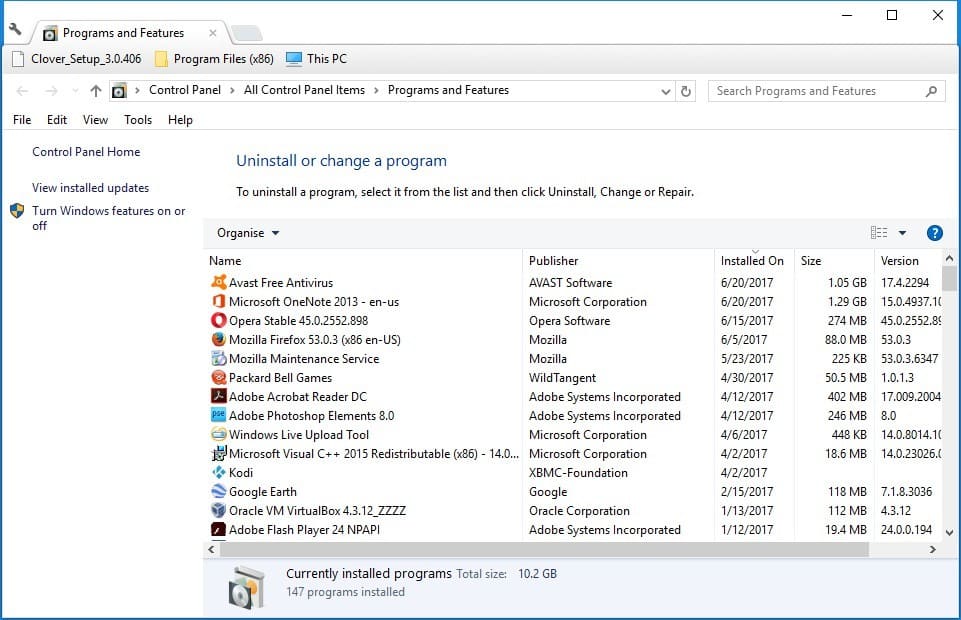Click All Control Panel Items breadcrumb
This screenshot has width=961, height=620.
coord(304,90)
